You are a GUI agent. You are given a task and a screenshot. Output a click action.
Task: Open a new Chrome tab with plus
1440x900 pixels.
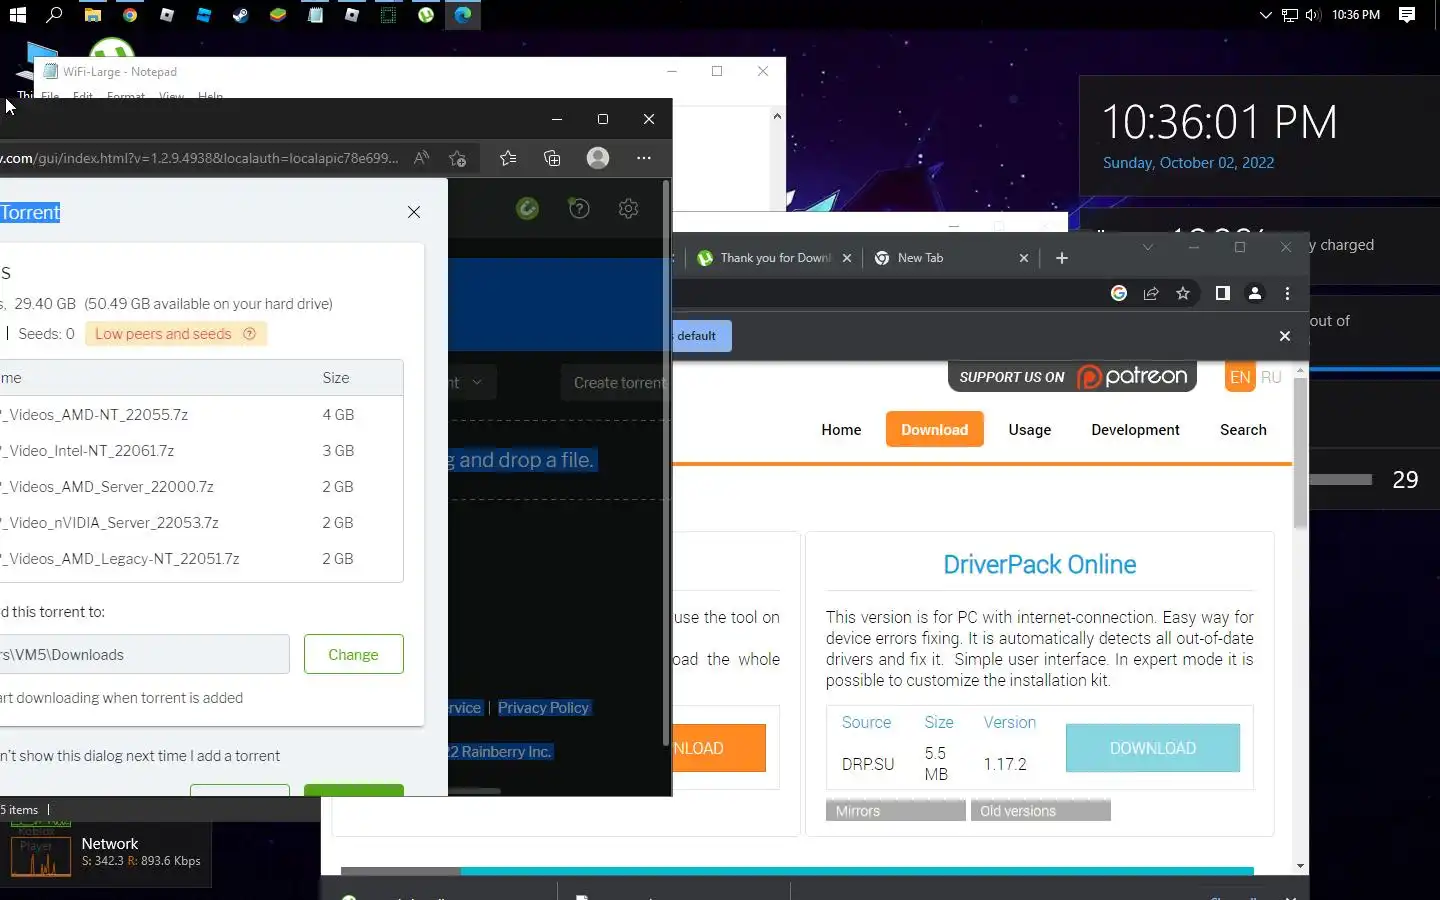[1062, 258]
